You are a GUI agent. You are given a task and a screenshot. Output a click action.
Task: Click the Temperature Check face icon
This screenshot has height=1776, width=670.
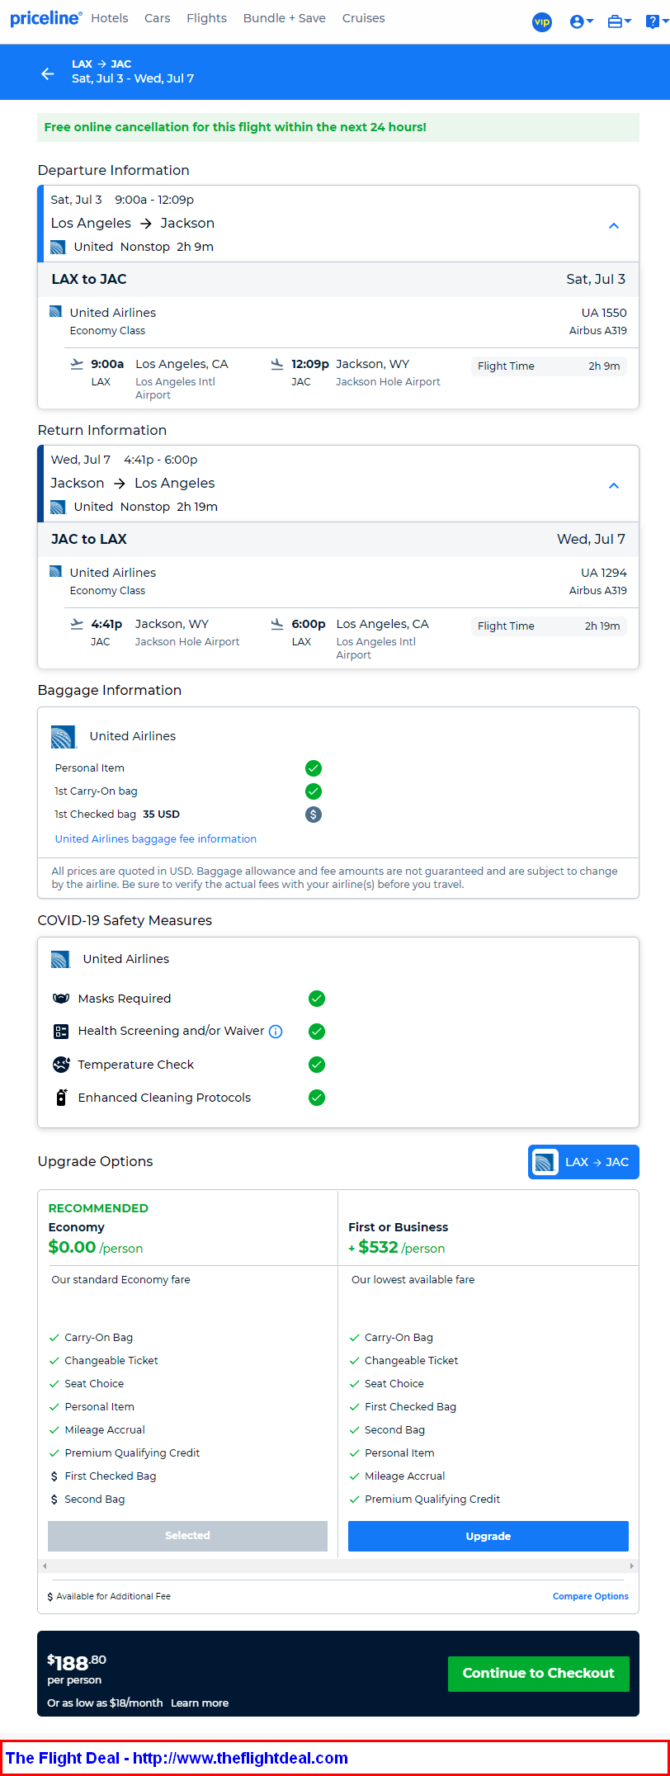click(61, 1064)
